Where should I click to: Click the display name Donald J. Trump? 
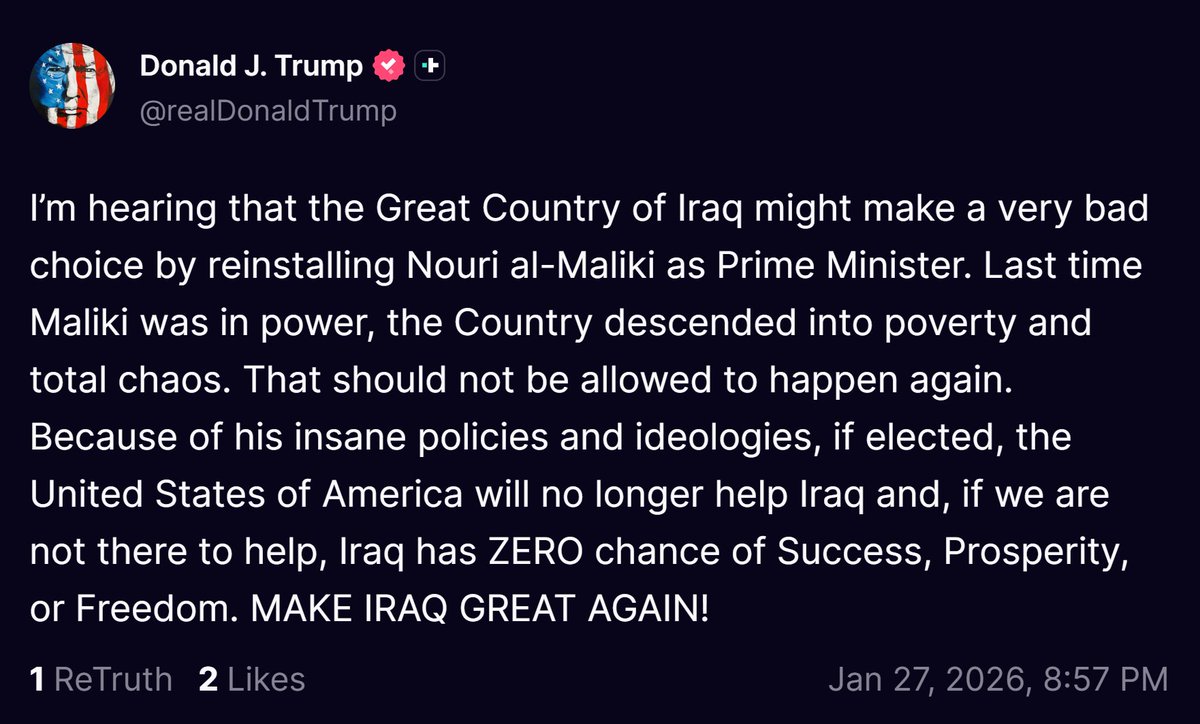click(251, 64)
